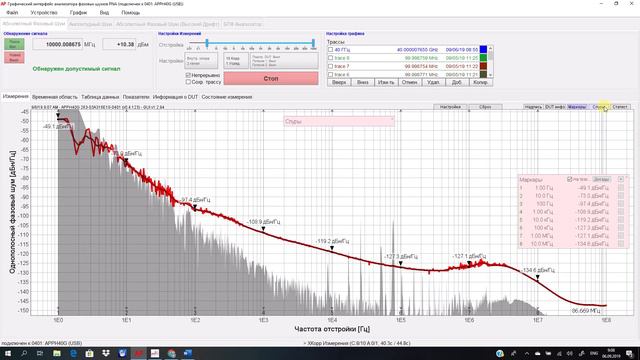Click left handle of Отстройка slider
This screenshot has height=360, width=640.
tap(207, 43)
